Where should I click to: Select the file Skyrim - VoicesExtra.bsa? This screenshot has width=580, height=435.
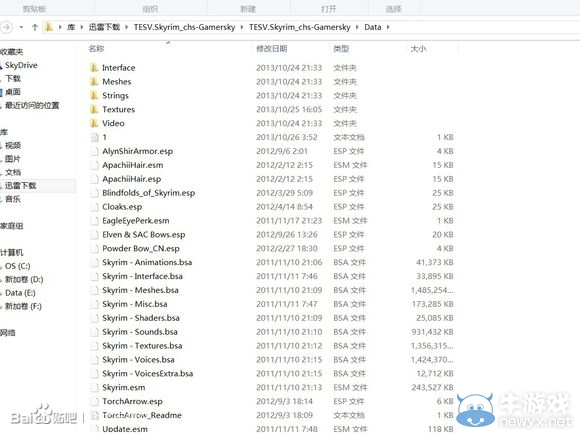point(148,374)
